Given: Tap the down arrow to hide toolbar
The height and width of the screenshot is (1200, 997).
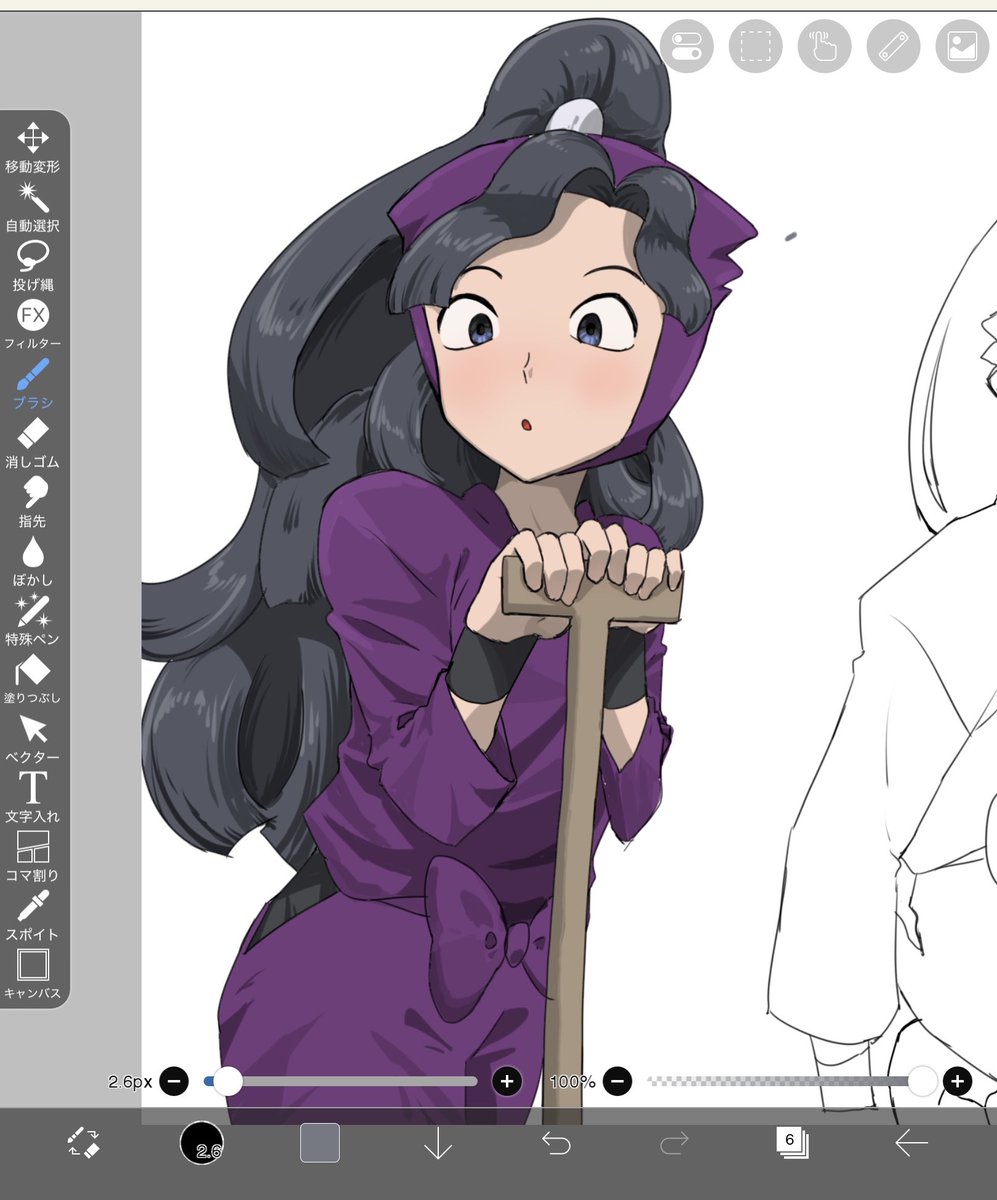Looking at the screenshot, I should tap(438, 1145).
